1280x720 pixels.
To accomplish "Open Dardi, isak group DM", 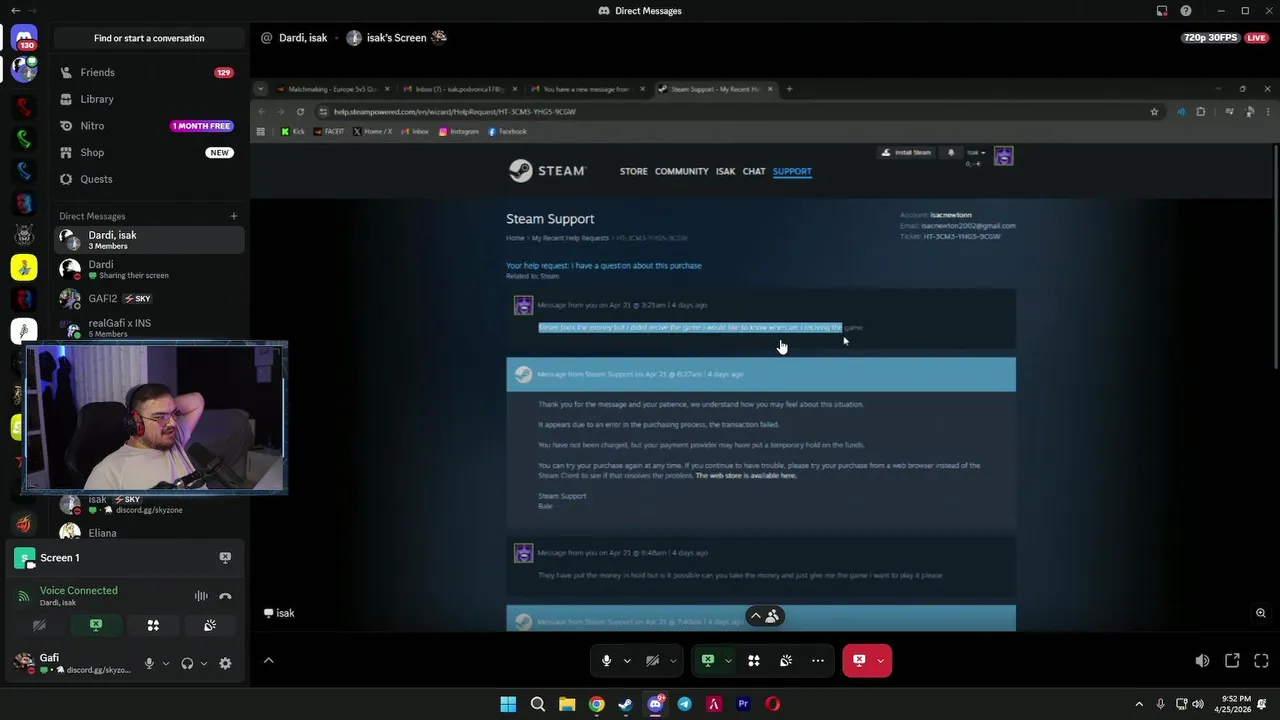I will pos(149,240).
